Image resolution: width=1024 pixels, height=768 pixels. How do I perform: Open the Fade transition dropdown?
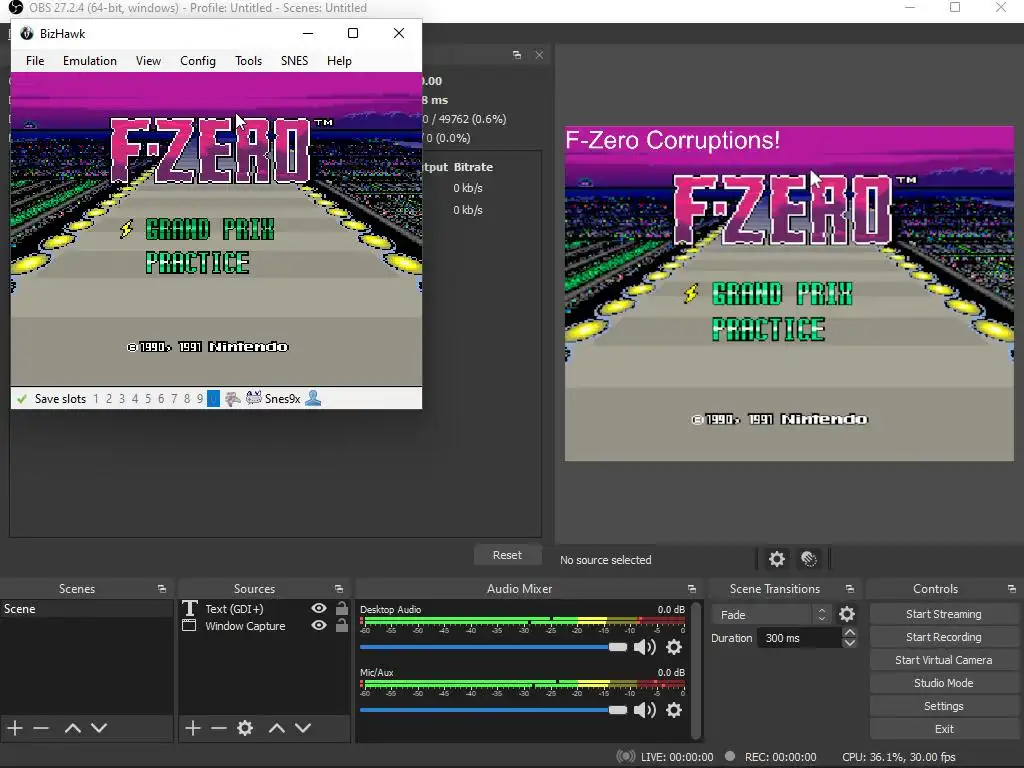pos(773,615)
